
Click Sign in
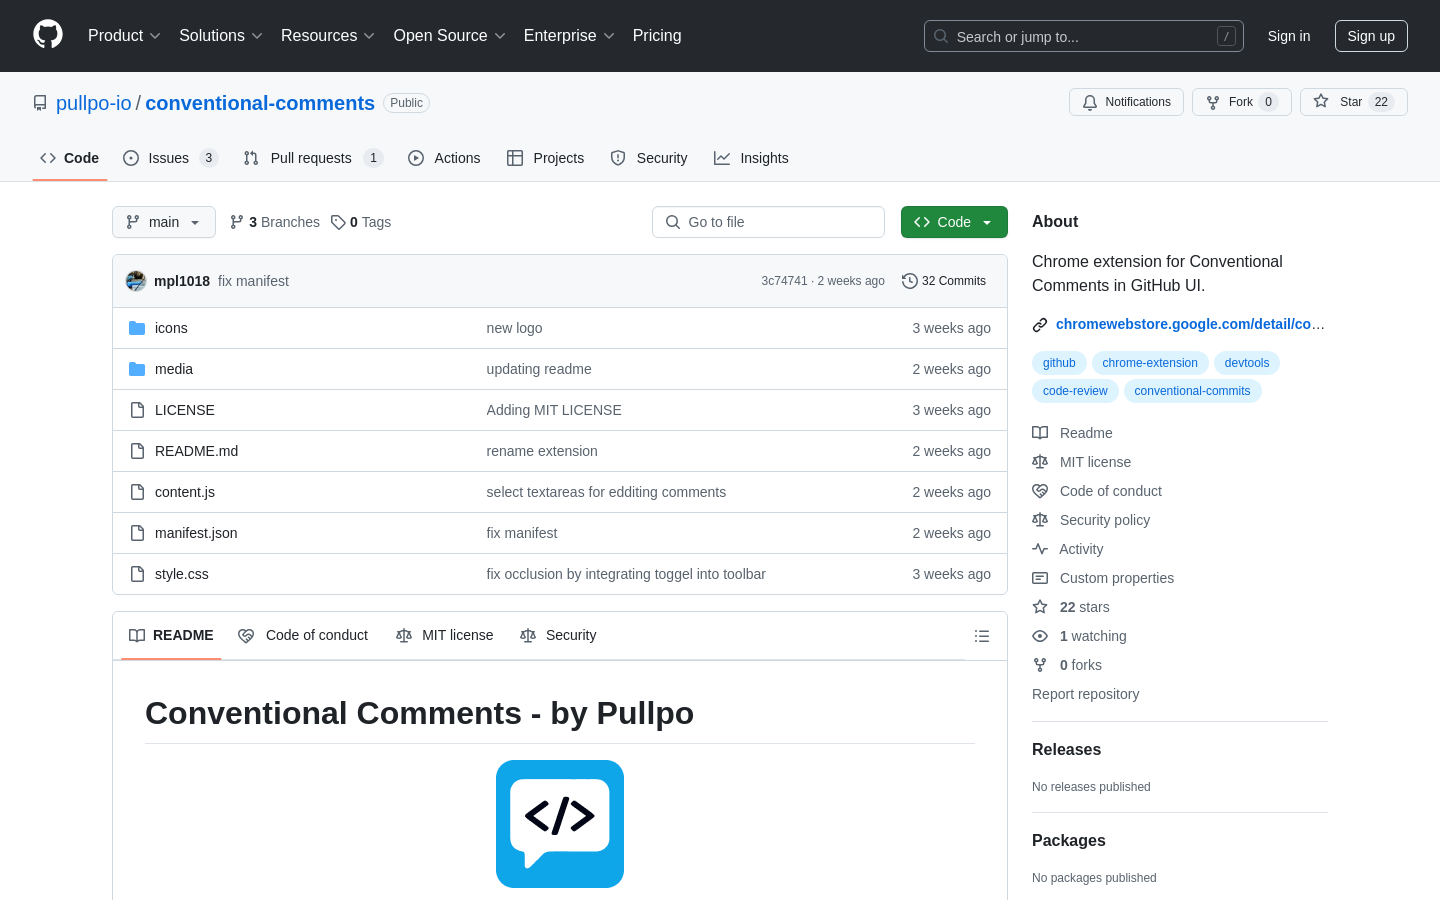pyautogui.click(x=1288, y=36)
